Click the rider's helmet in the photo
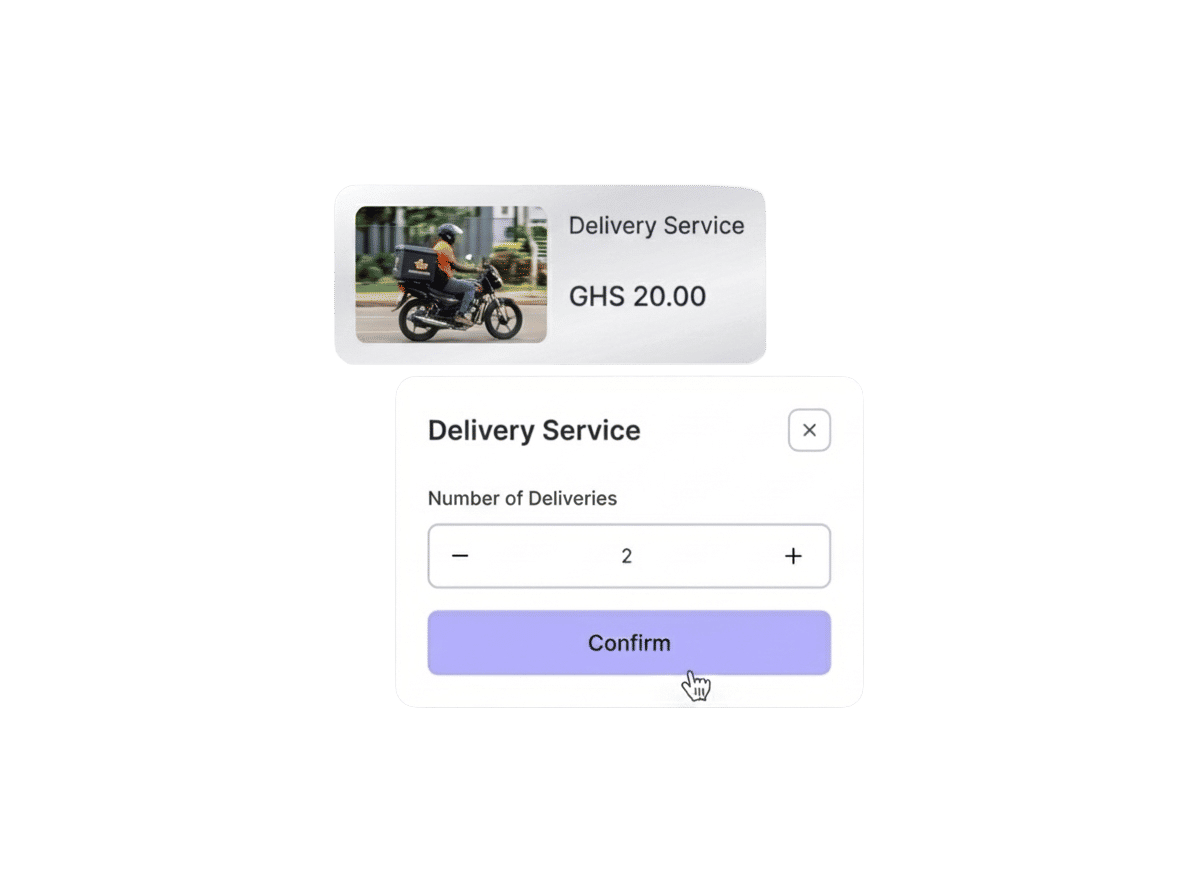 (450, 234)
